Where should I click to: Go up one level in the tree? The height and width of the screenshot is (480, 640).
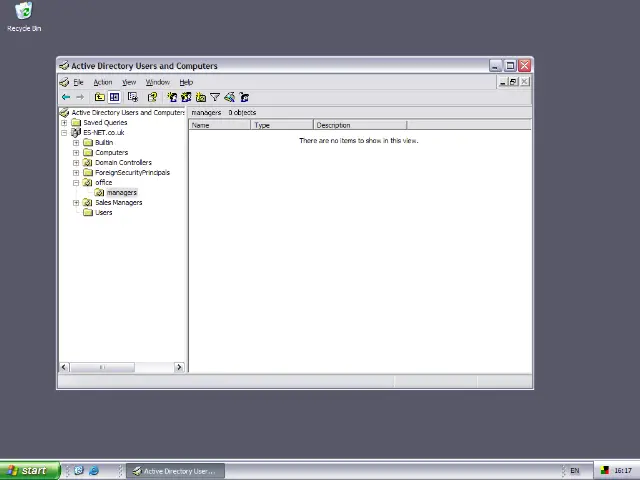[100, 97]
